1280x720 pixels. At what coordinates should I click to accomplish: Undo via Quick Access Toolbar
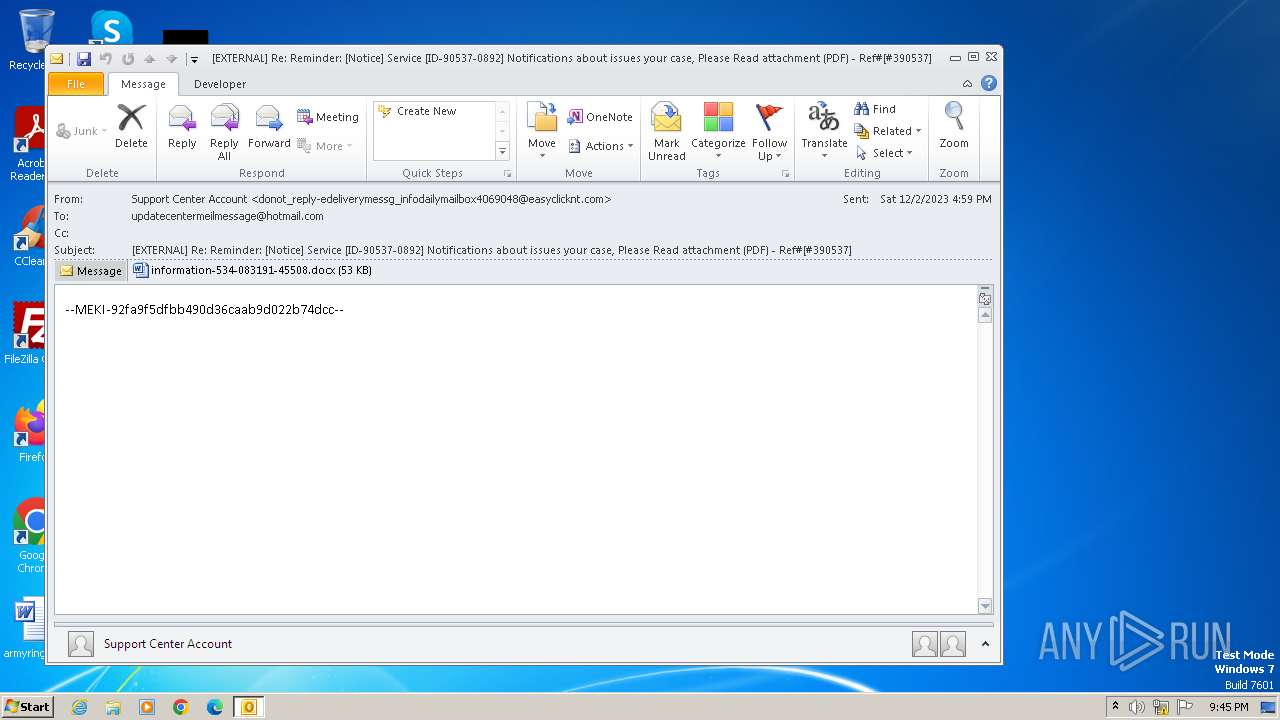coord(106,59)
